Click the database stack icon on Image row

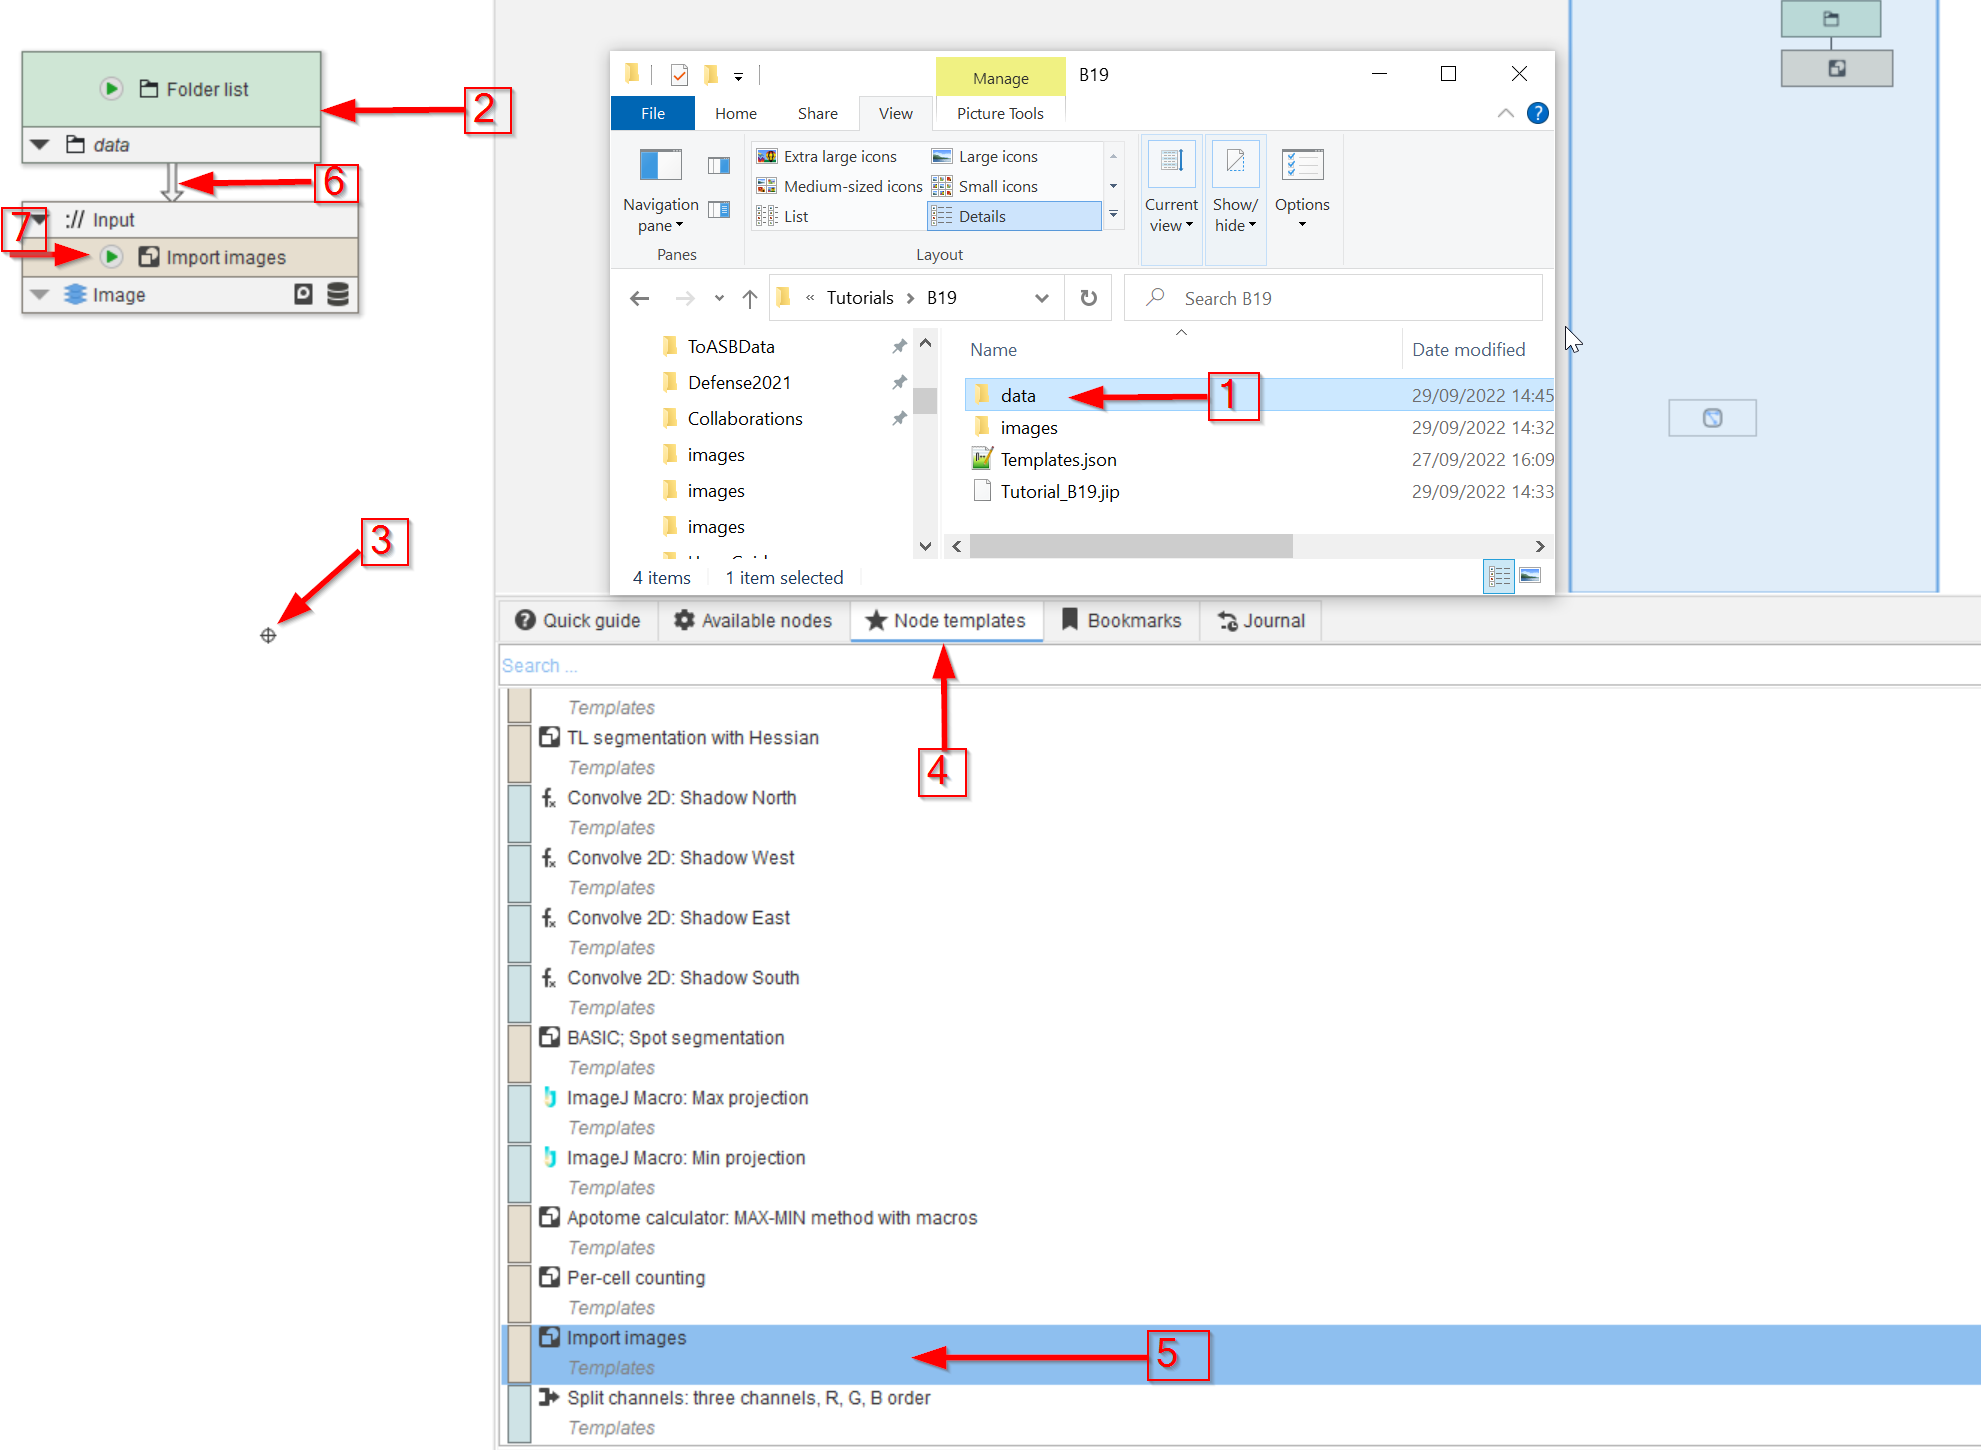(x=338, y=294)
